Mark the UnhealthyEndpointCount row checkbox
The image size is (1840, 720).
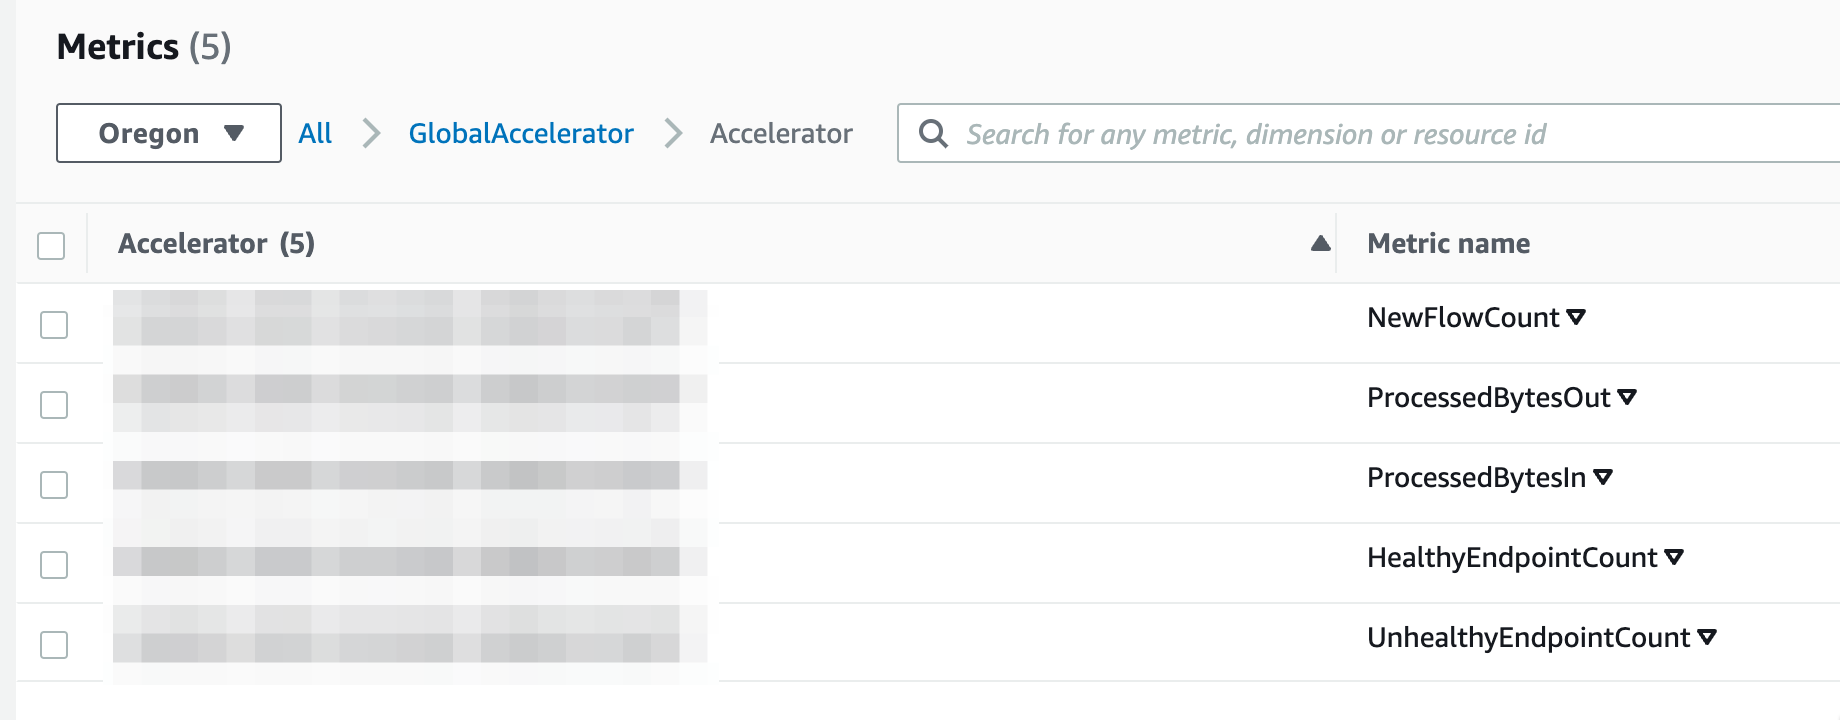coord(54,645)
